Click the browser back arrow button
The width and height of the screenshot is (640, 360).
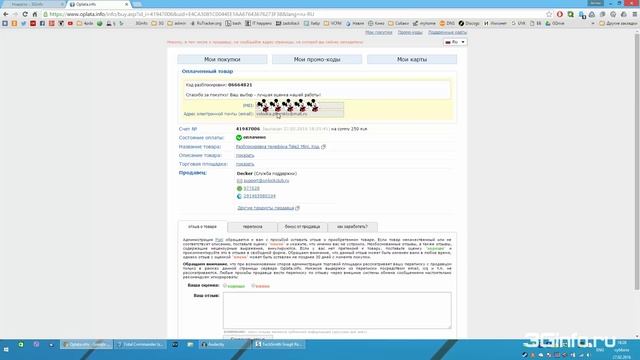point(6,14)
